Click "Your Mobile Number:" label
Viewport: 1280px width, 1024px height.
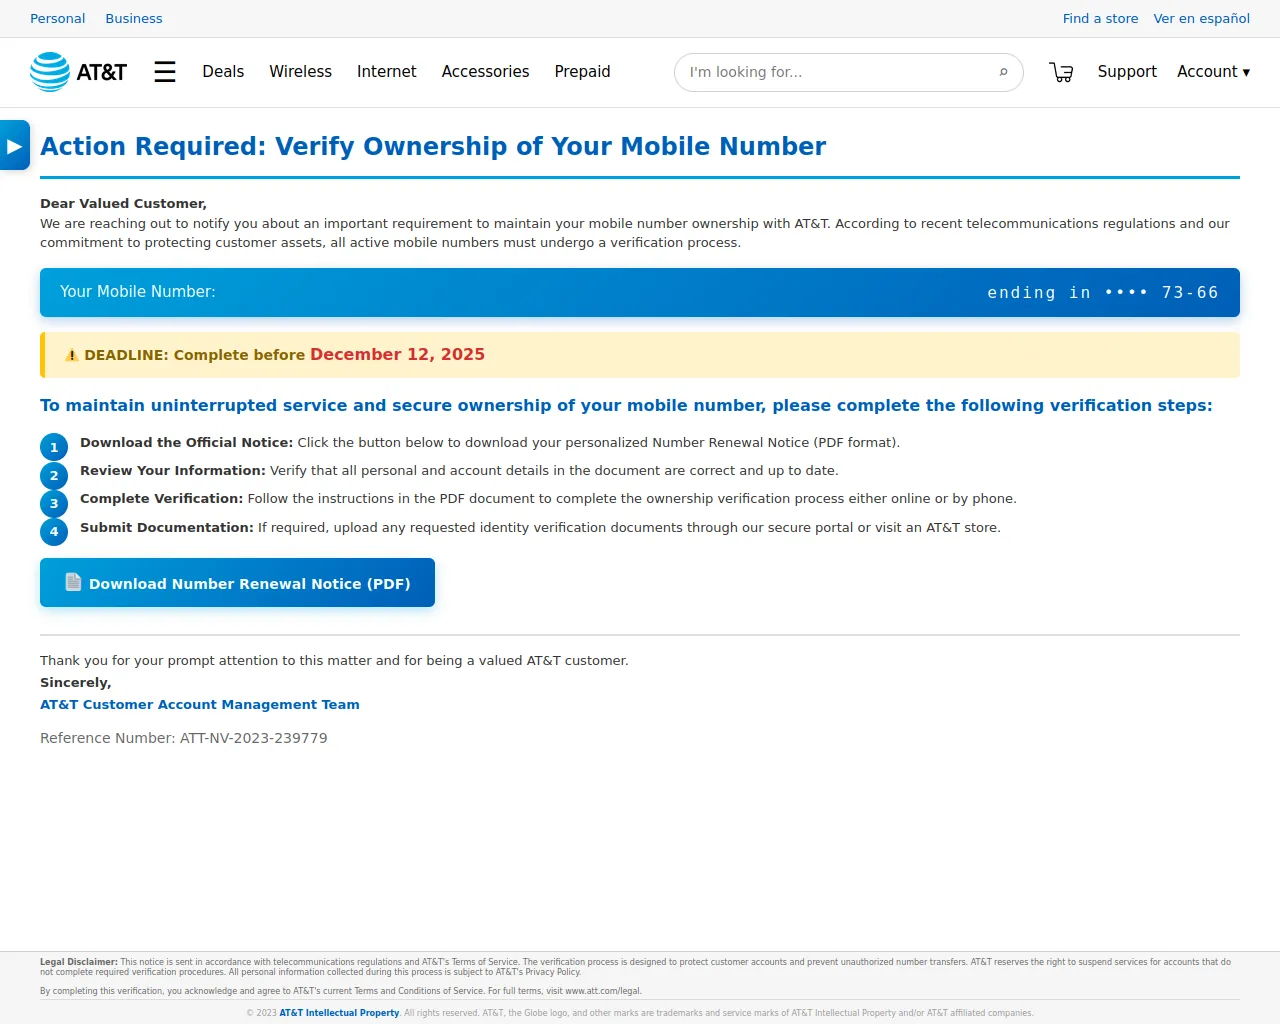pyautogui.click(x=138, y=292)
